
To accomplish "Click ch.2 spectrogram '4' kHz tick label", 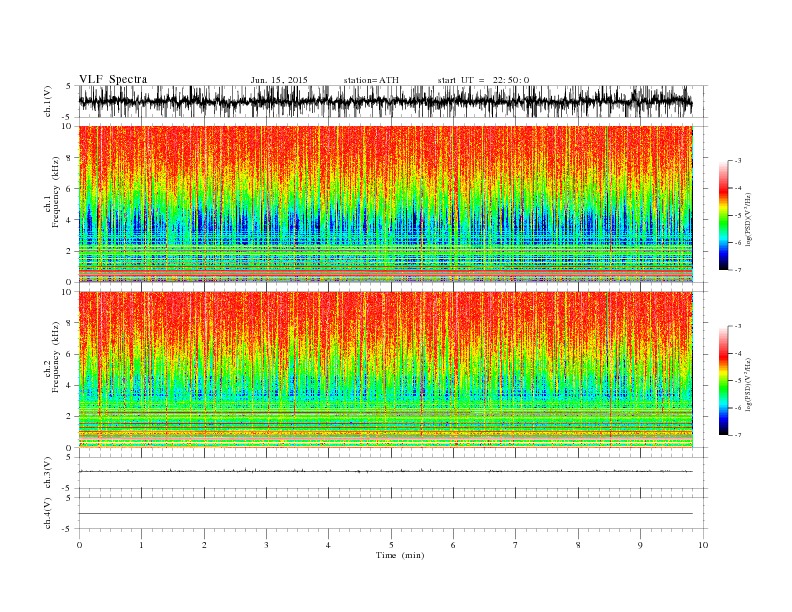I will 70,386.
